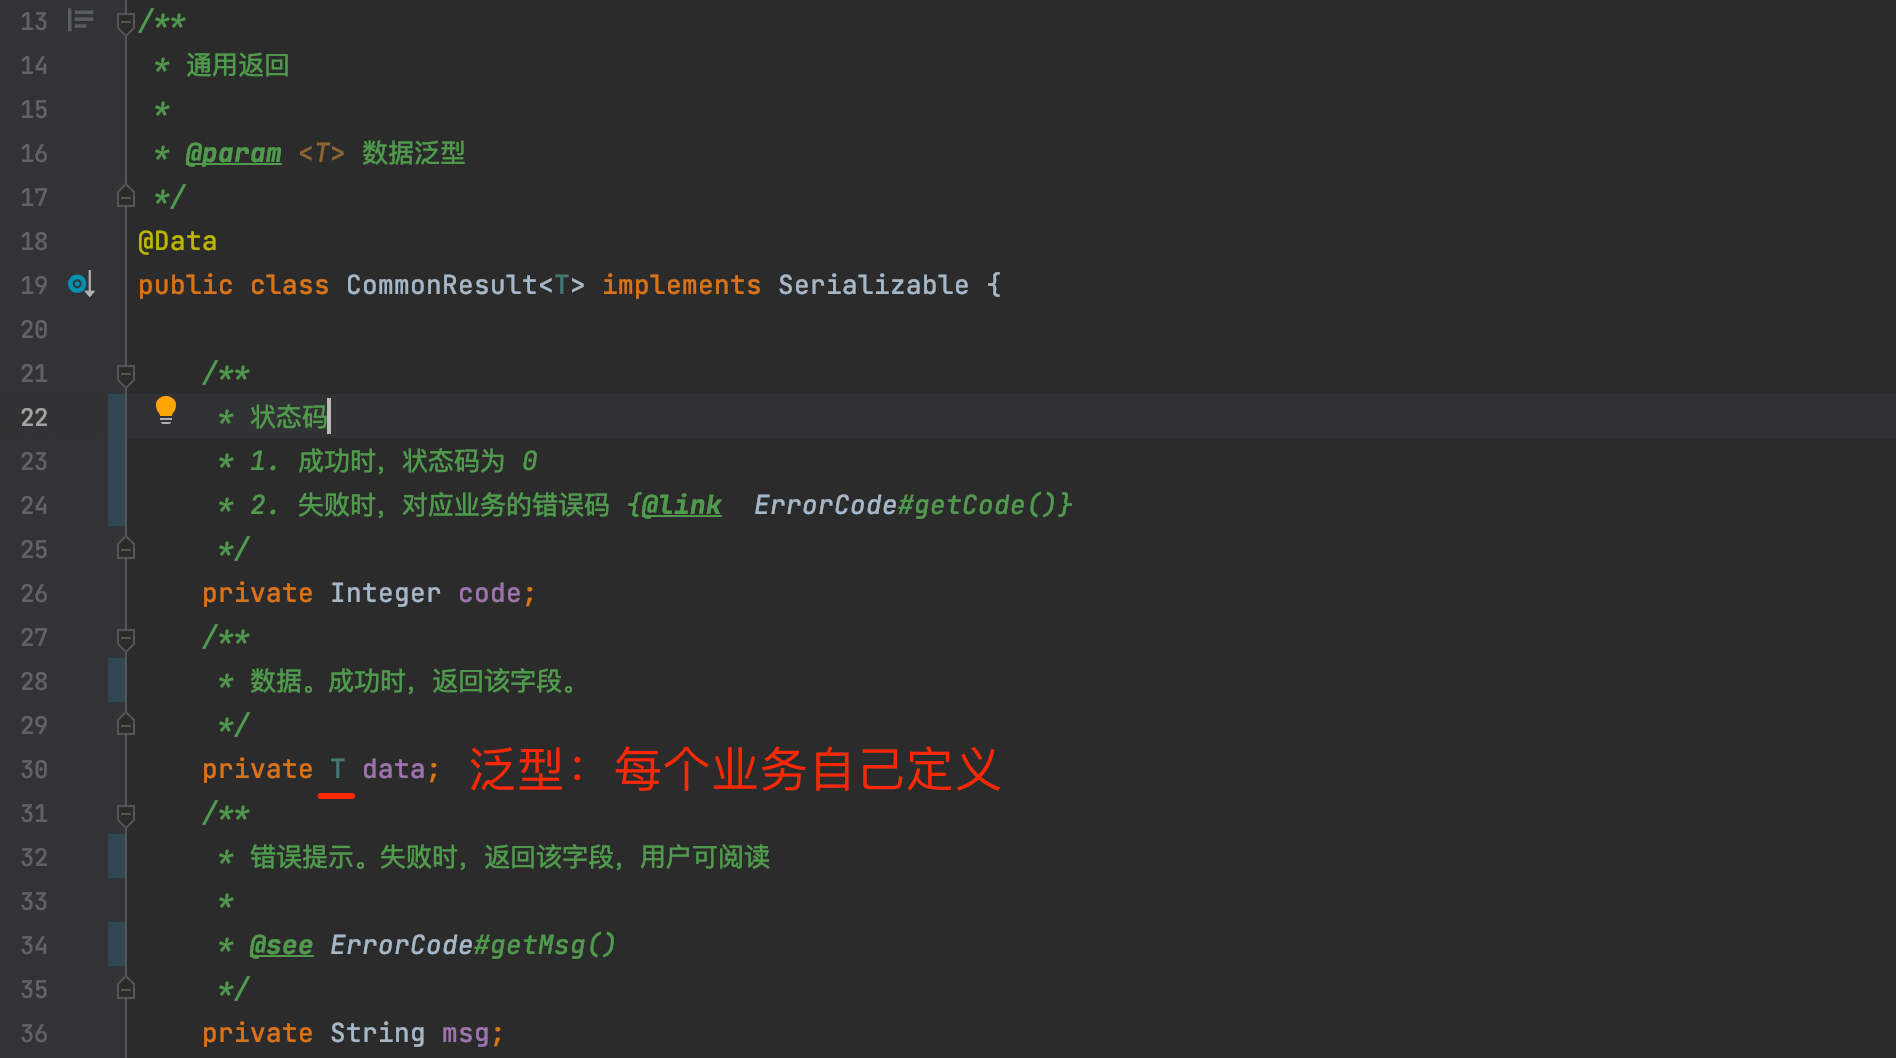Viewport: 1896px width, 1058px height.
Task: Click the Integer type on line 26
Action: coord(385,593)
